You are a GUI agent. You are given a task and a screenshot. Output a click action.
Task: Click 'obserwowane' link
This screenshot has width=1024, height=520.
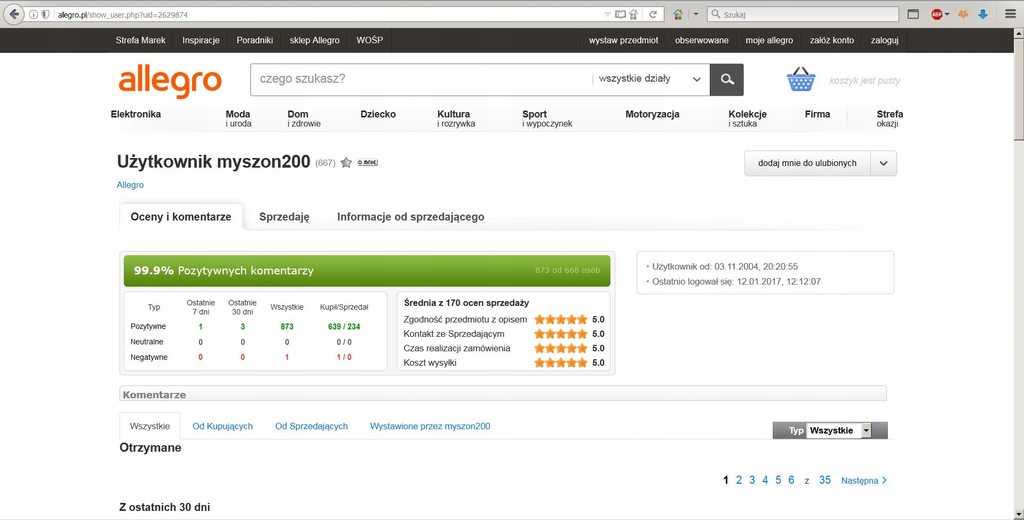pos(701,41)
